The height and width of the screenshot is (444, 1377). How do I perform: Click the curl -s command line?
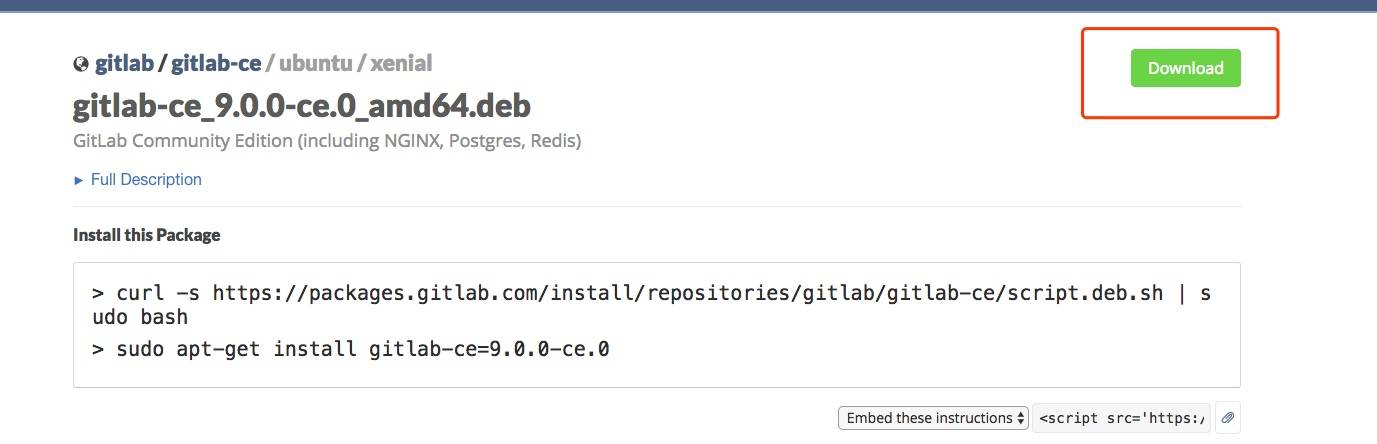(650, 294)
